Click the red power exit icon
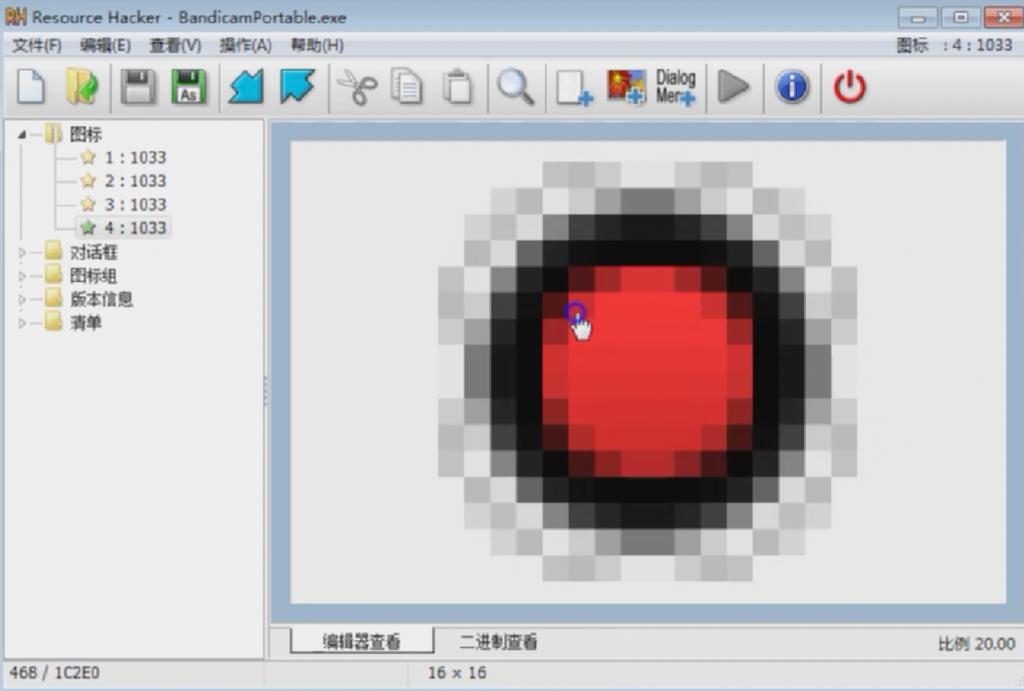 click(849, 87)
